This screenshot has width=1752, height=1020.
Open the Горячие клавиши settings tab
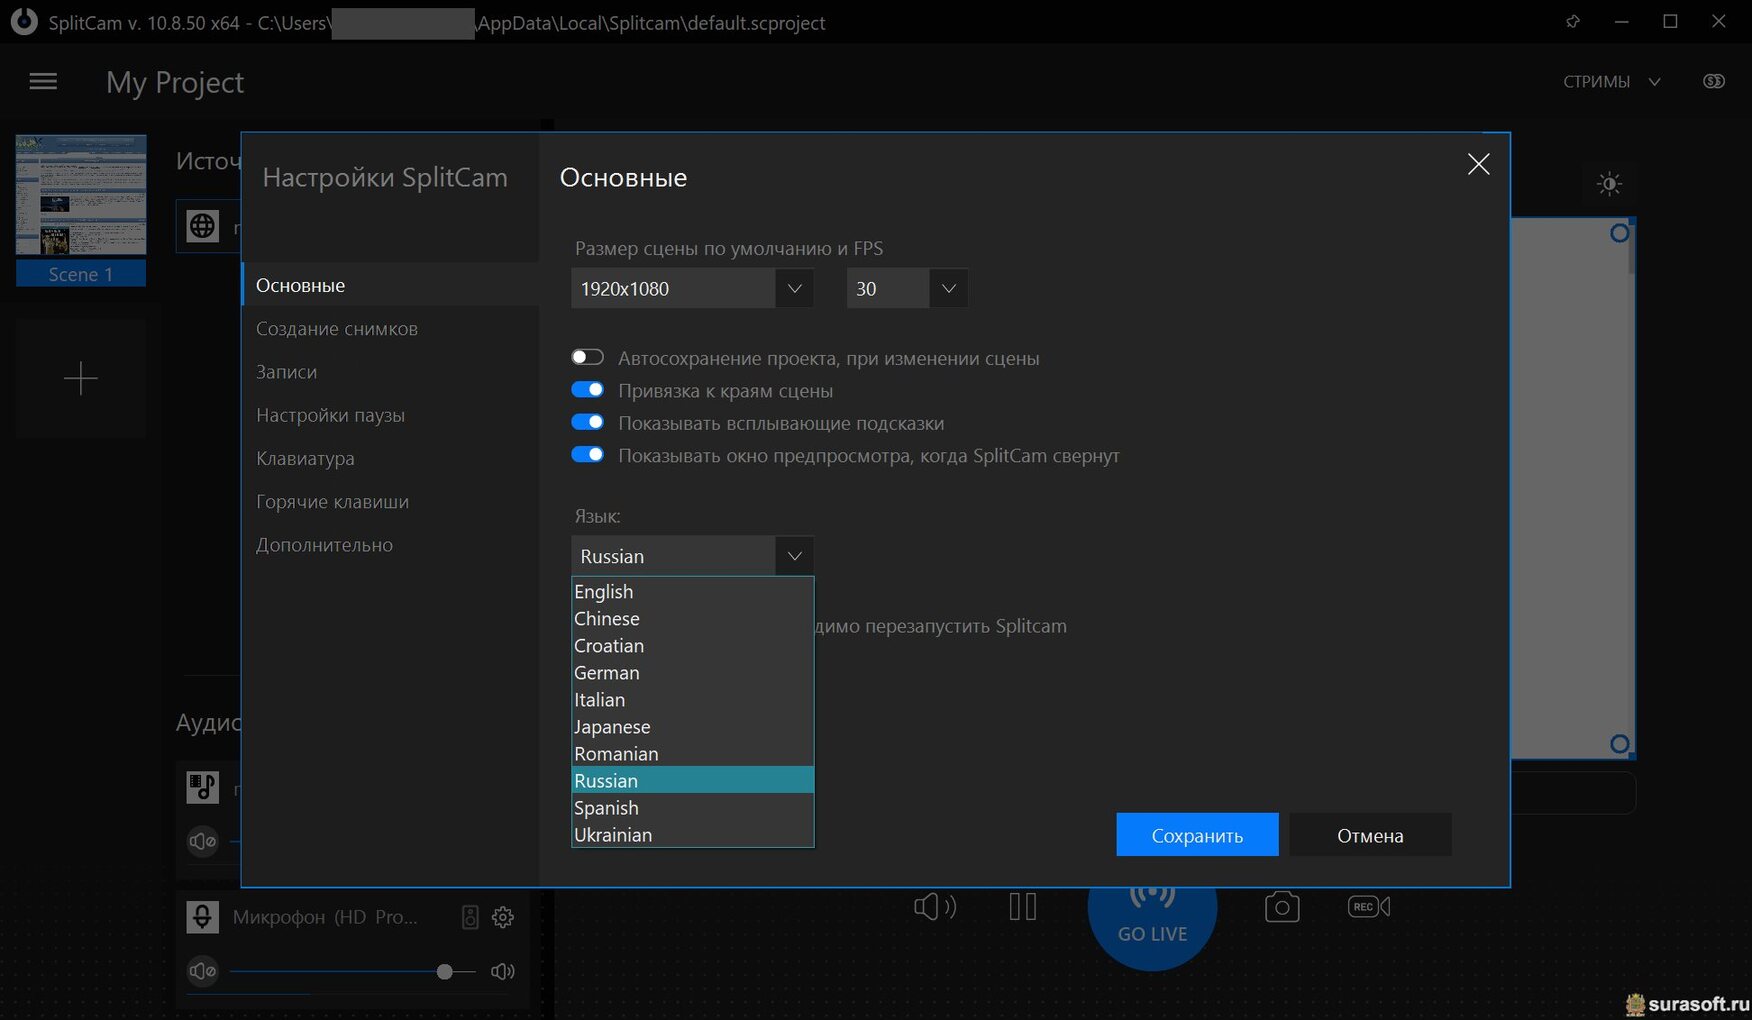(x=390, y=501)
